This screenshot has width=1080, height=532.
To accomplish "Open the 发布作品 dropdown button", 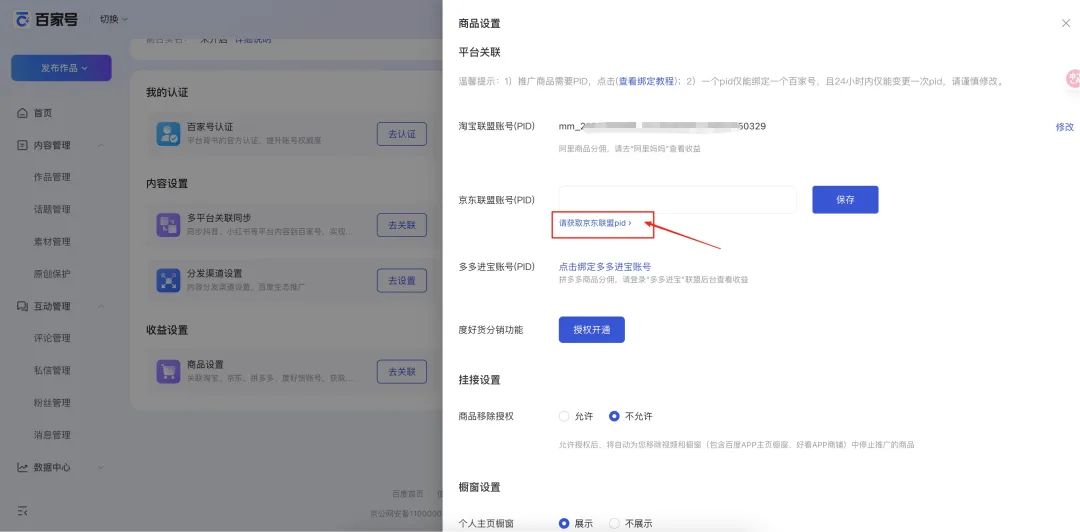I will (61, 68).
